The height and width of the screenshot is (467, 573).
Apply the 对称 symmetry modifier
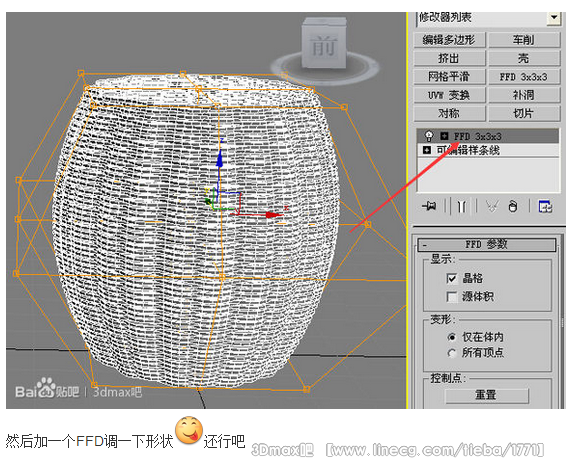[449, 114]
